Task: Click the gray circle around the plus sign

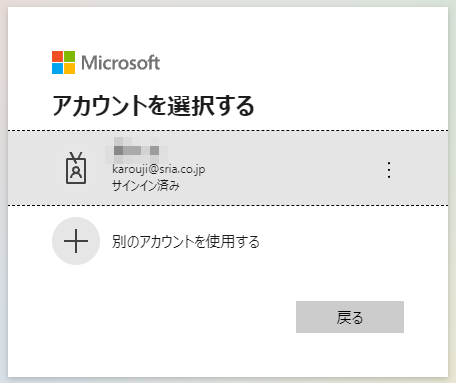Action: point(76,241)
